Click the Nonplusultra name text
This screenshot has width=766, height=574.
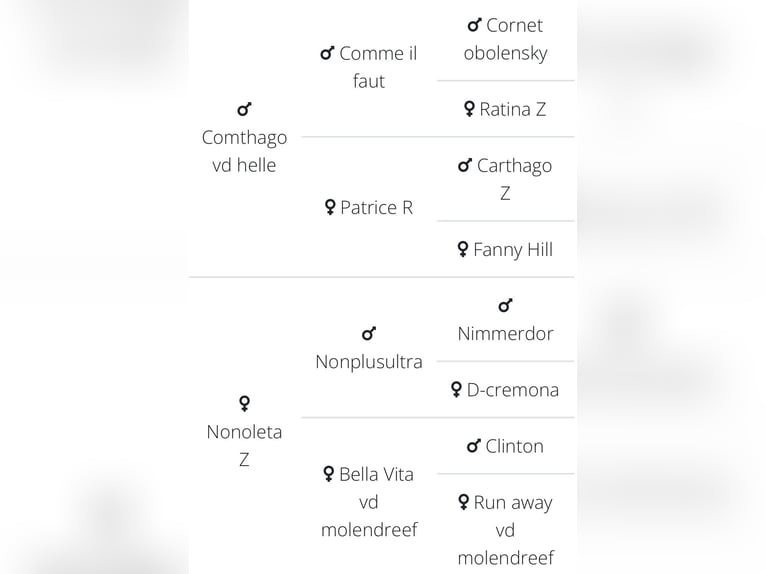pyautogui.click(x=368, y=362)
